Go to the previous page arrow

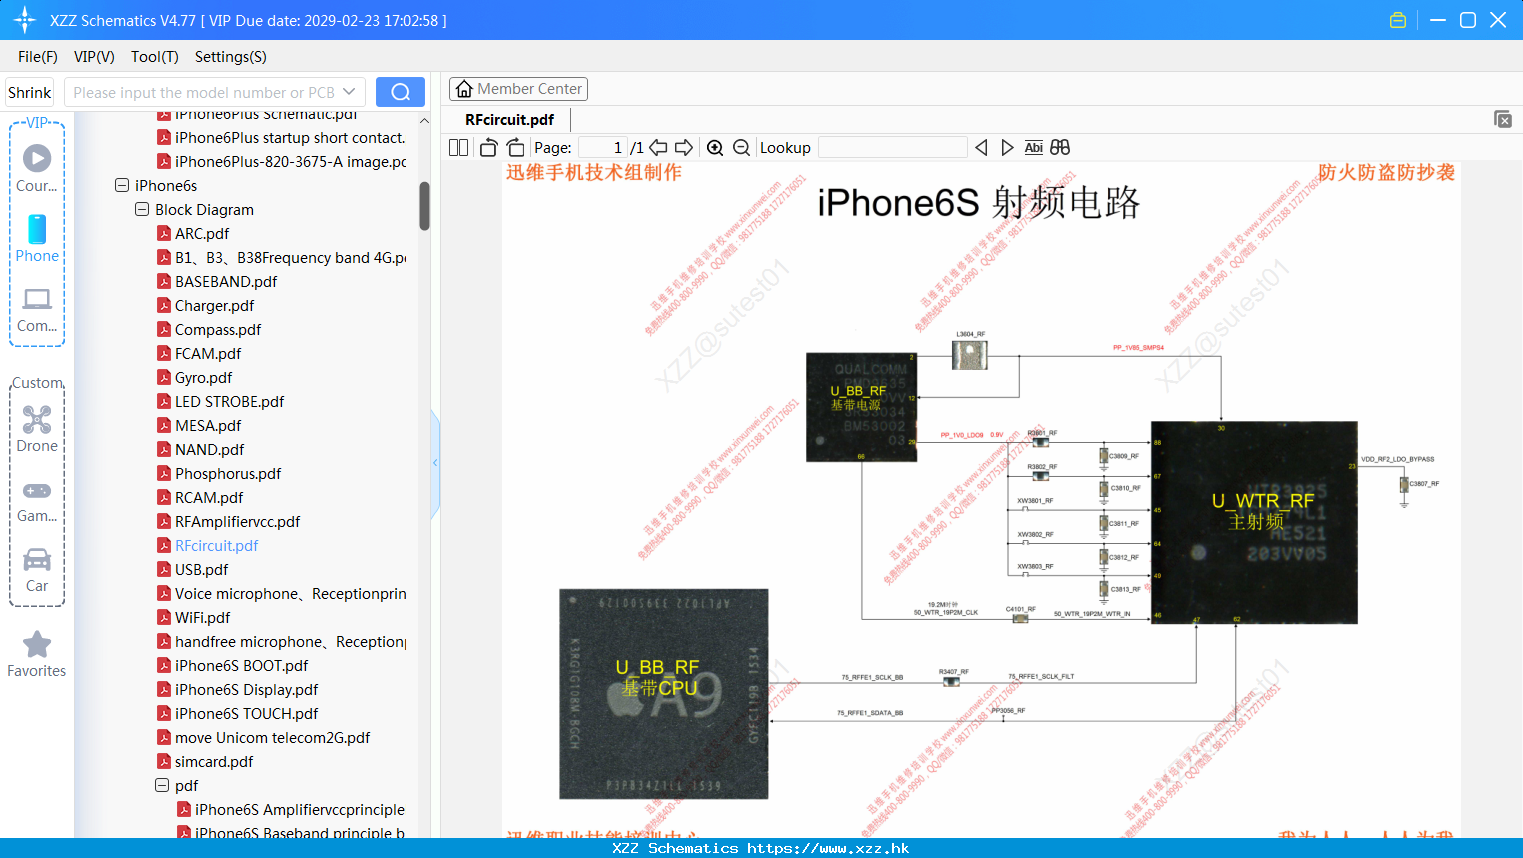(658, 148)
